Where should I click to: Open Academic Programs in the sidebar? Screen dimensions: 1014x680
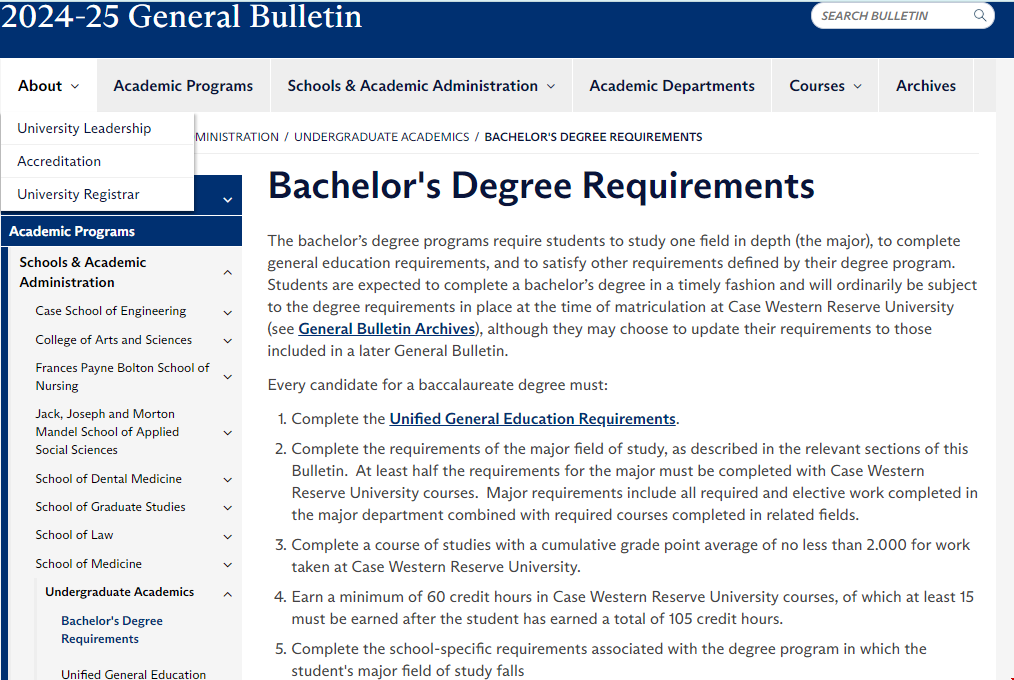coord(72,231)
